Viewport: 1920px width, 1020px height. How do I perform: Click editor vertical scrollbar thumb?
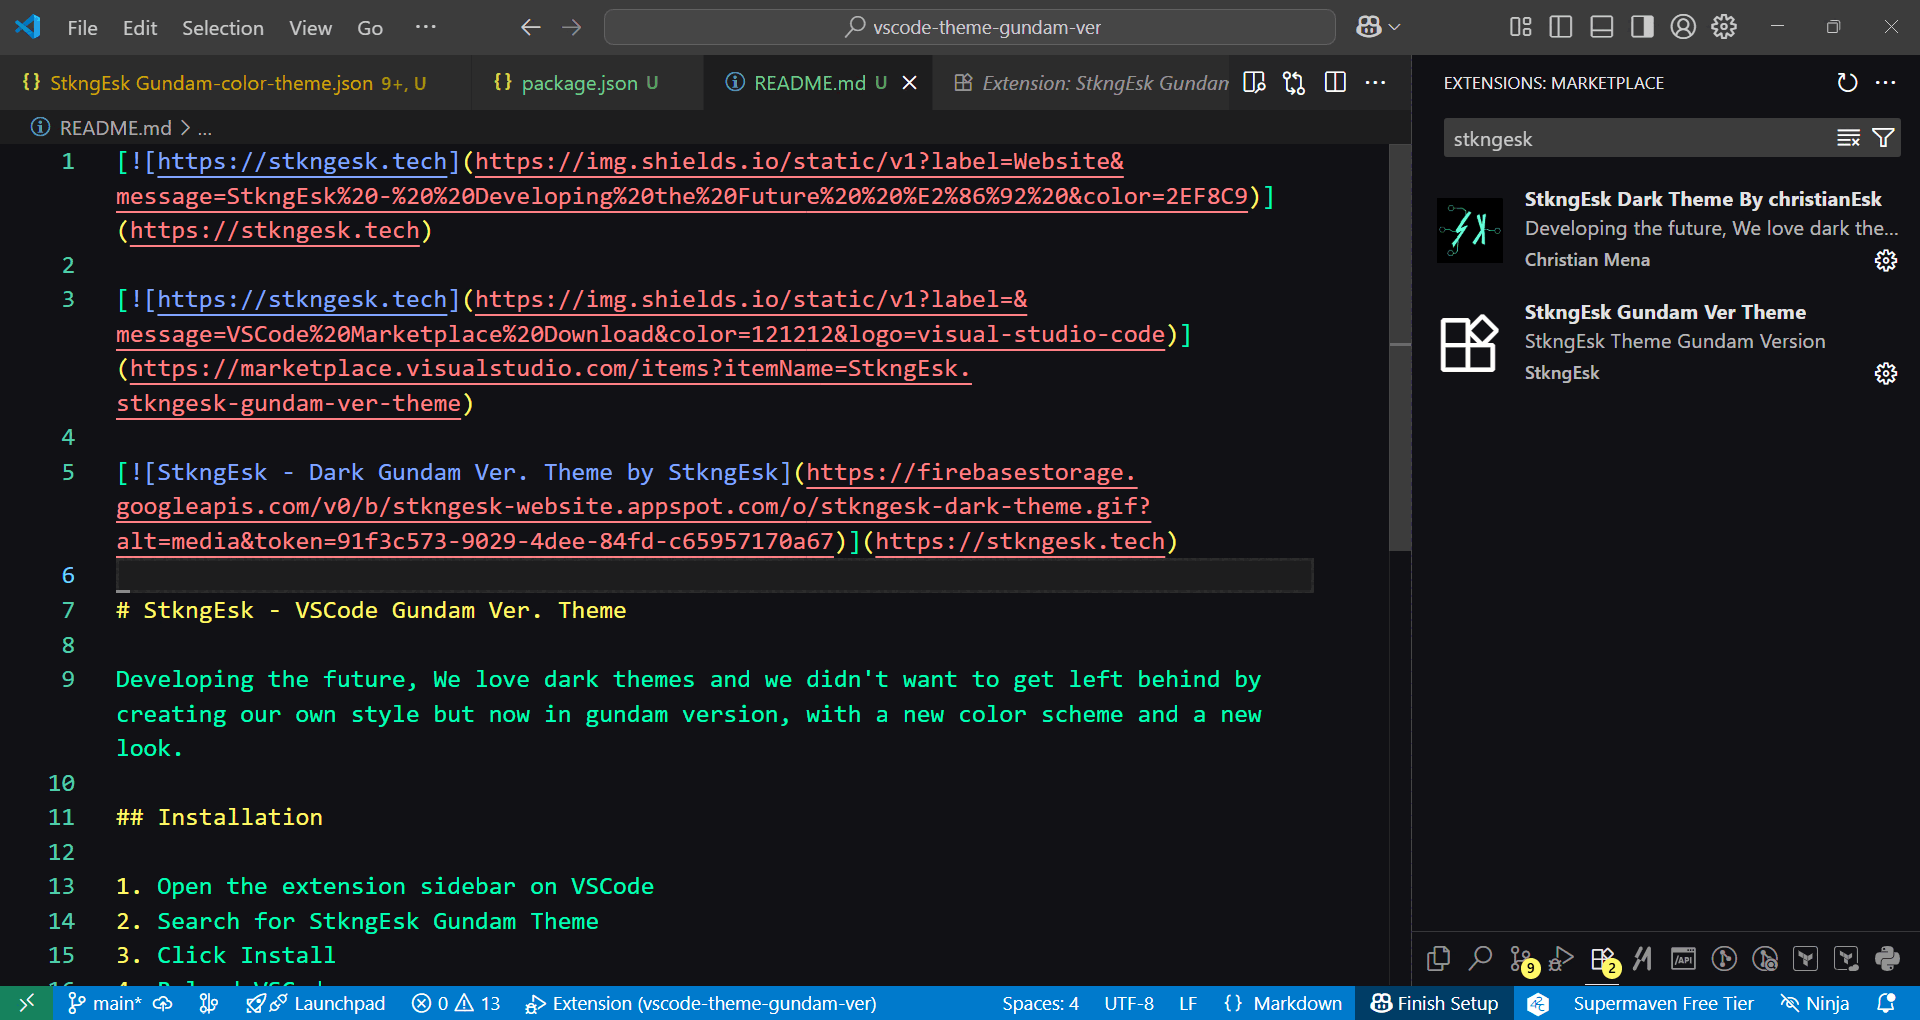[1399, 347]
